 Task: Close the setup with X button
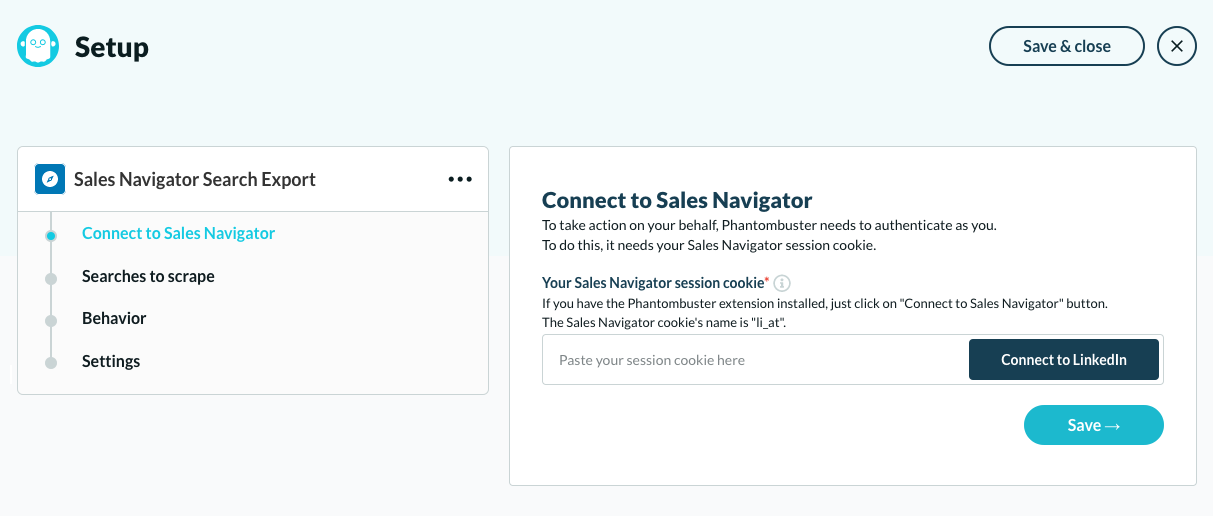(x=1177, y=46)
